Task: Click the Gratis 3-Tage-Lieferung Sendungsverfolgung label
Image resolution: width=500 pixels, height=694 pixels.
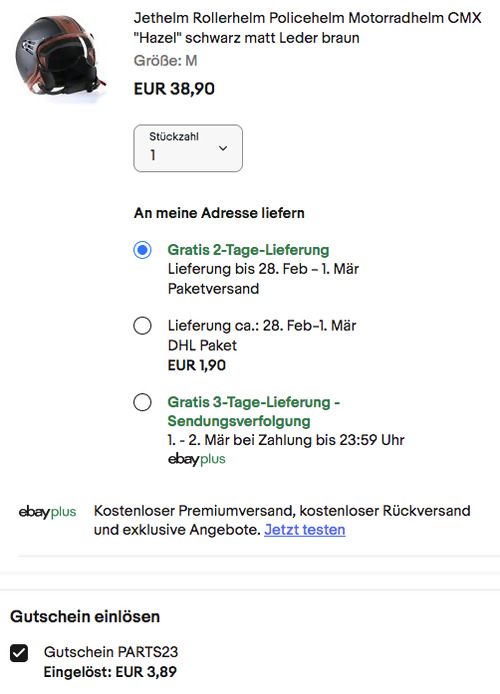Action: [x=254, y=411]
